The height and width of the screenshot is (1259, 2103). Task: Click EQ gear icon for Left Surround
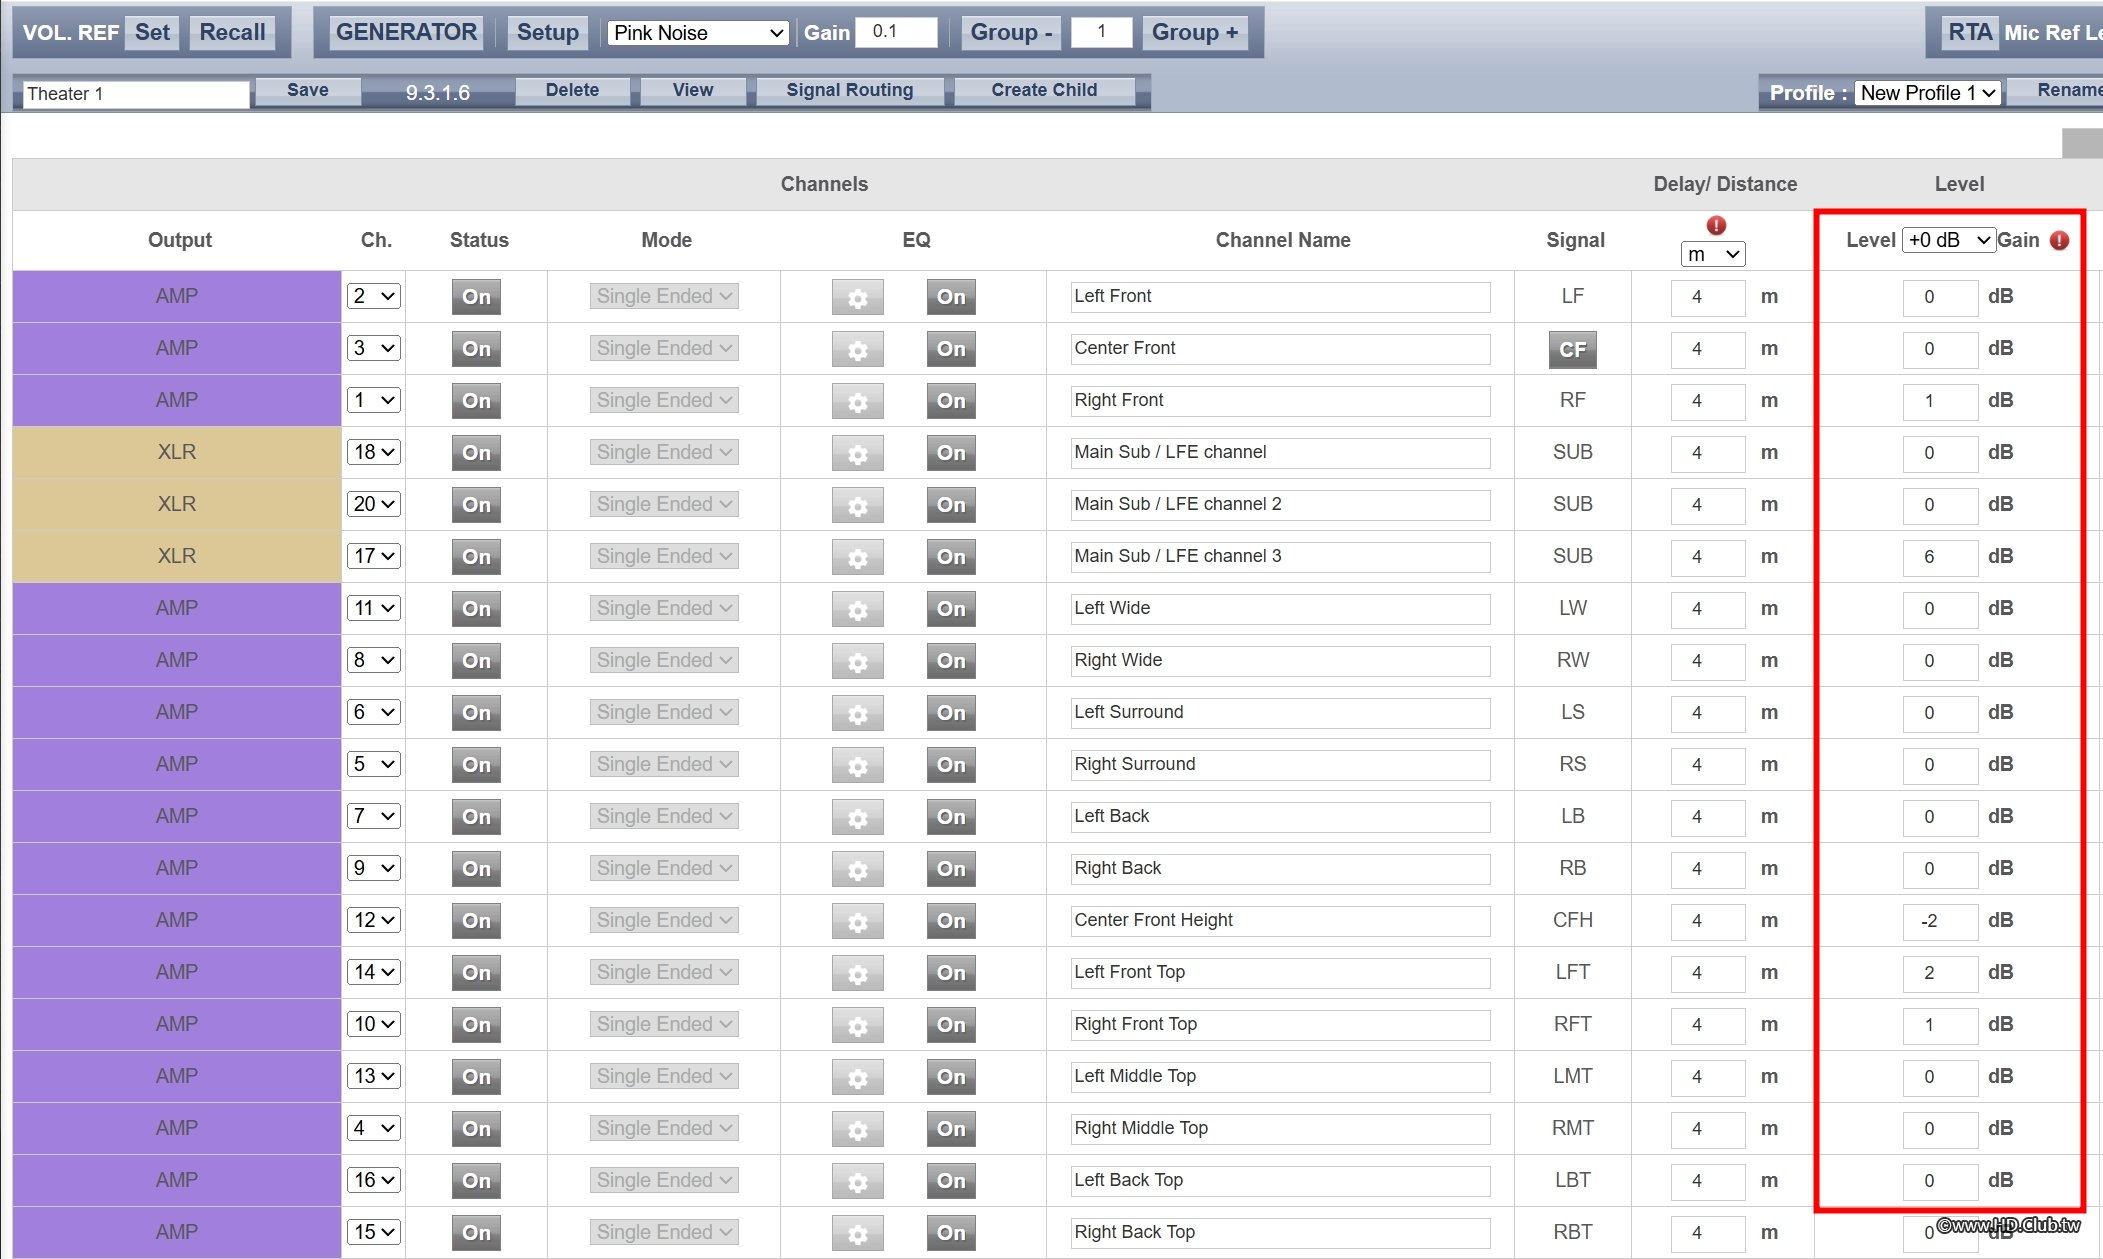click(x=857, y=713)
